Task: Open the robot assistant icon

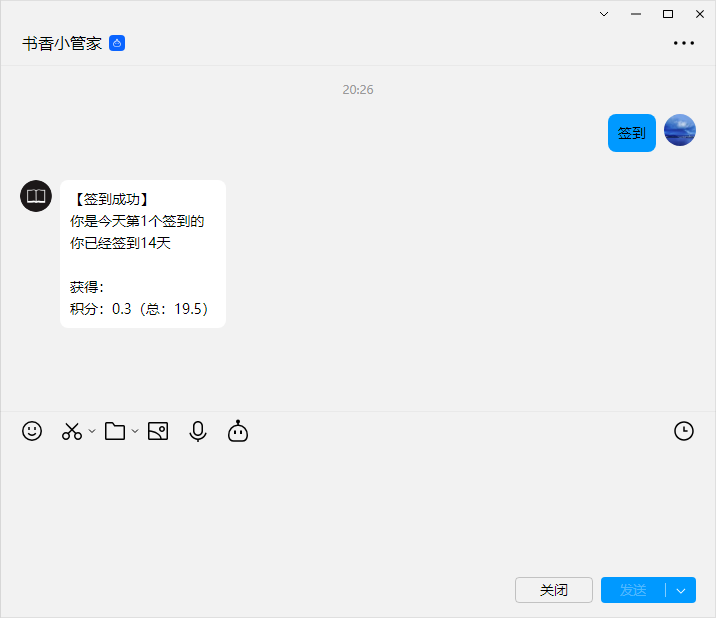Action: [238, 431]
